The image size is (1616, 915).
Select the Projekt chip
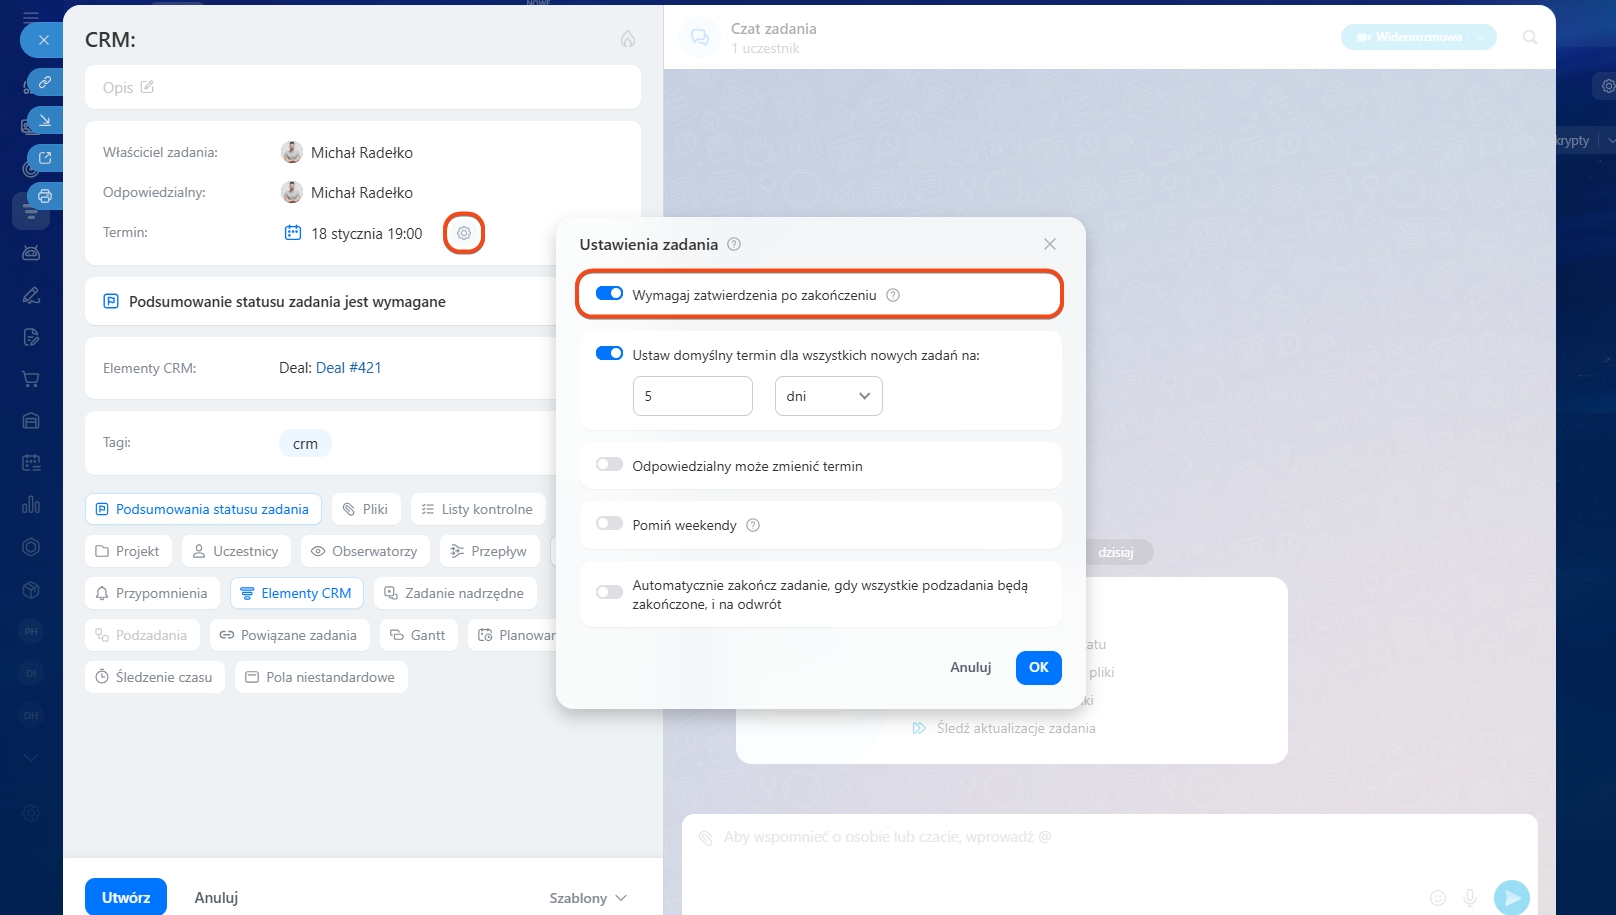128,551
